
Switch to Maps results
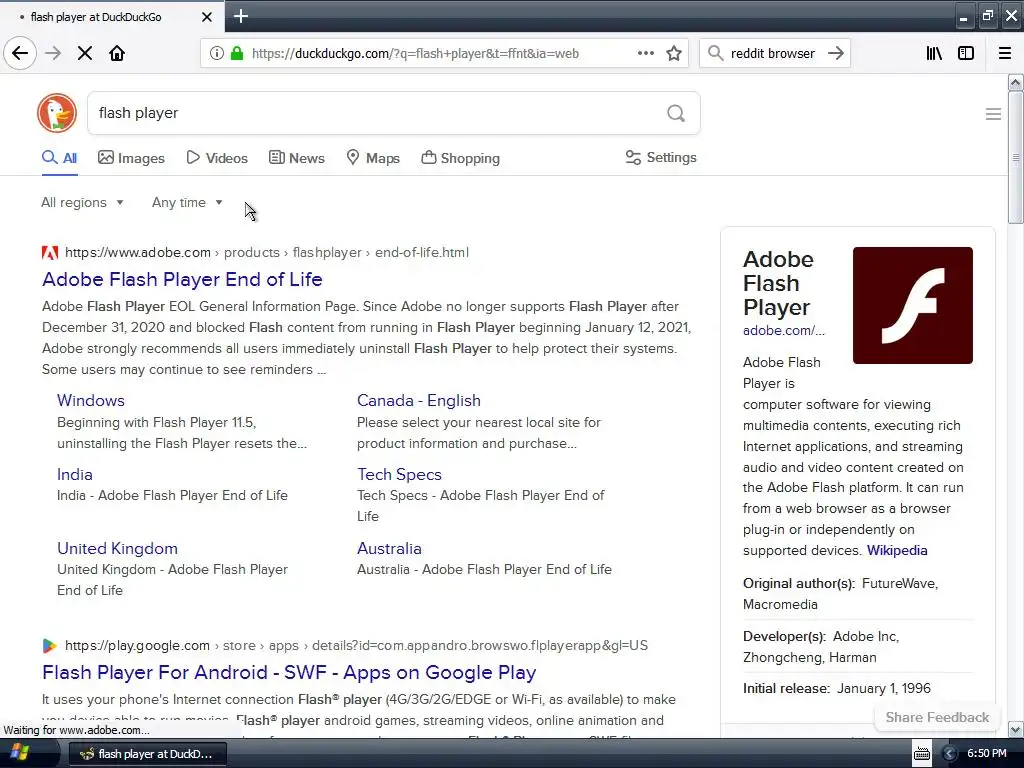pyautogui.click(x=373, y=158)
